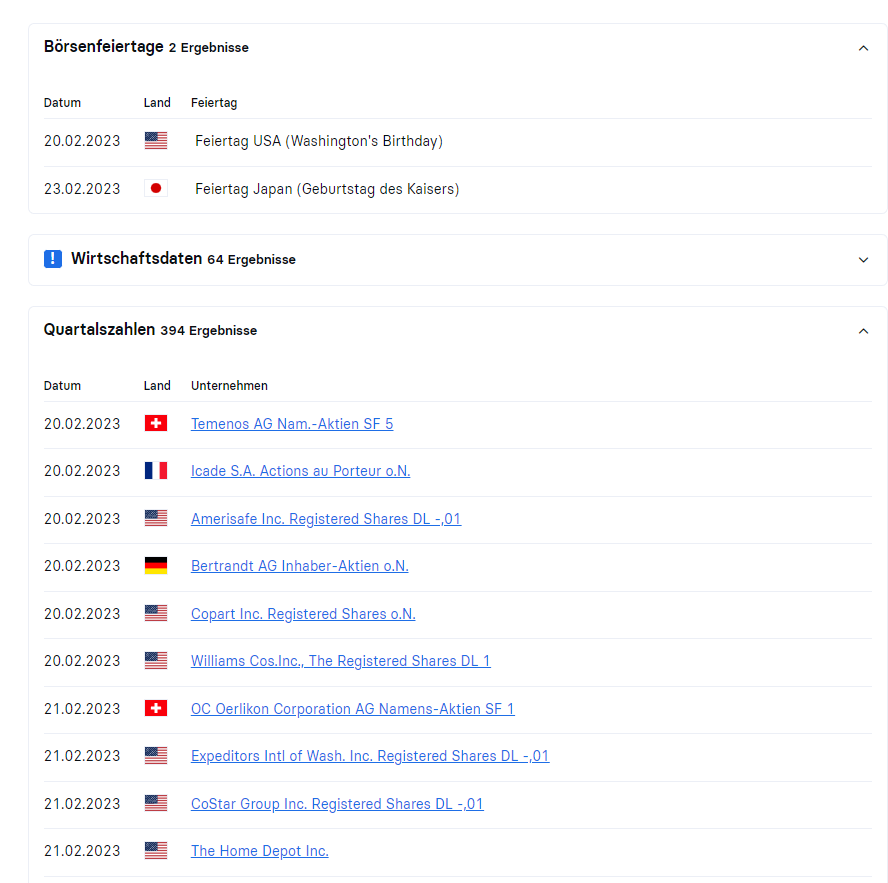Open CoStar Group Inc. Registered Shares link
This screenshot has height=883, width=888.
click(x=337, y=804)
